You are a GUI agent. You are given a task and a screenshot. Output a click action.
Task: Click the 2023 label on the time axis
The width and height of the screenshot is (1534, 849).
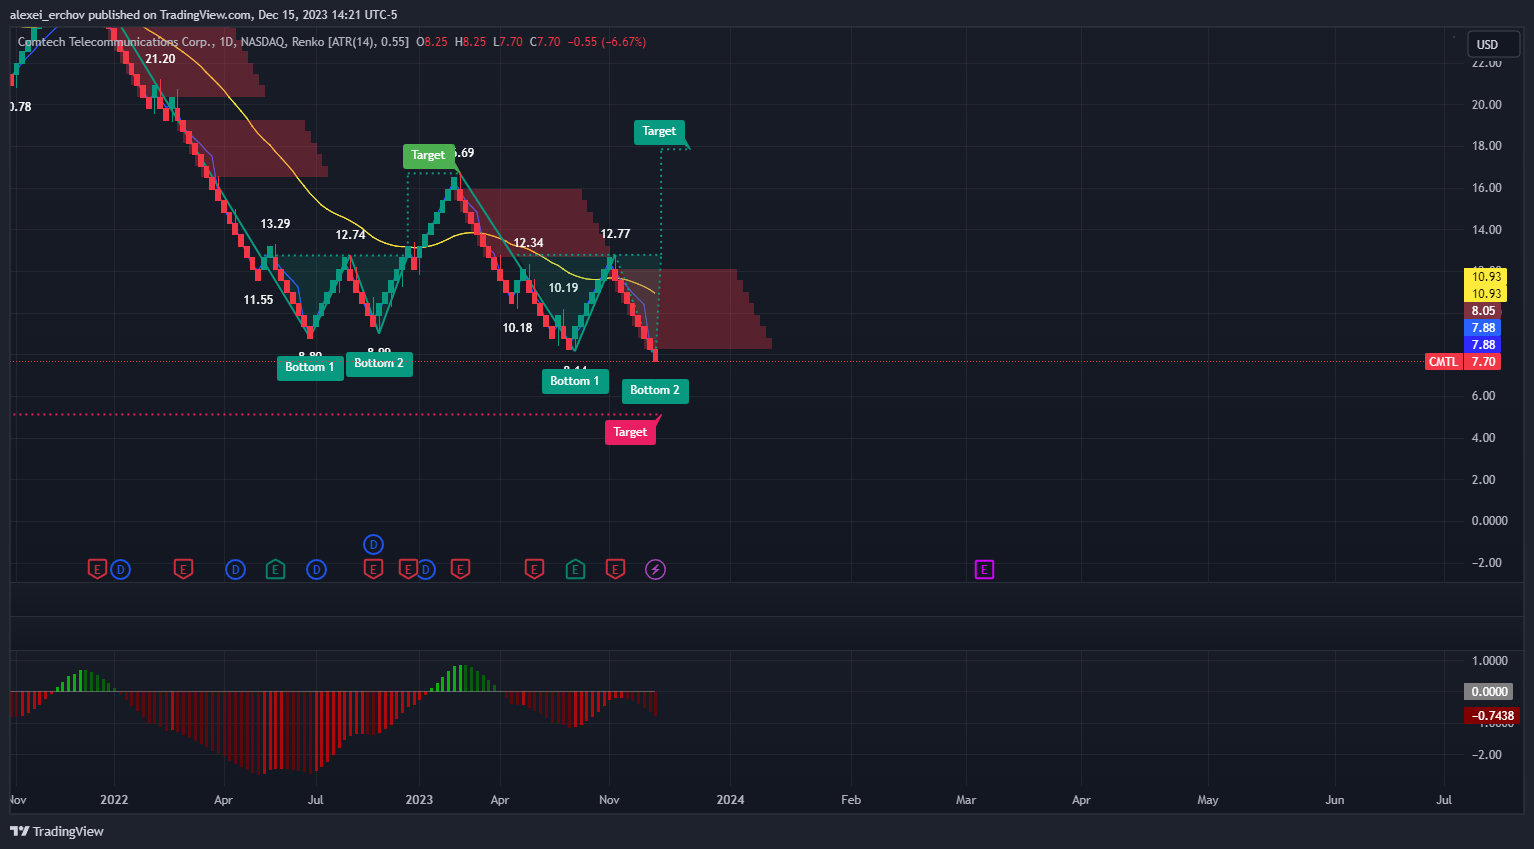pos(419,800)
